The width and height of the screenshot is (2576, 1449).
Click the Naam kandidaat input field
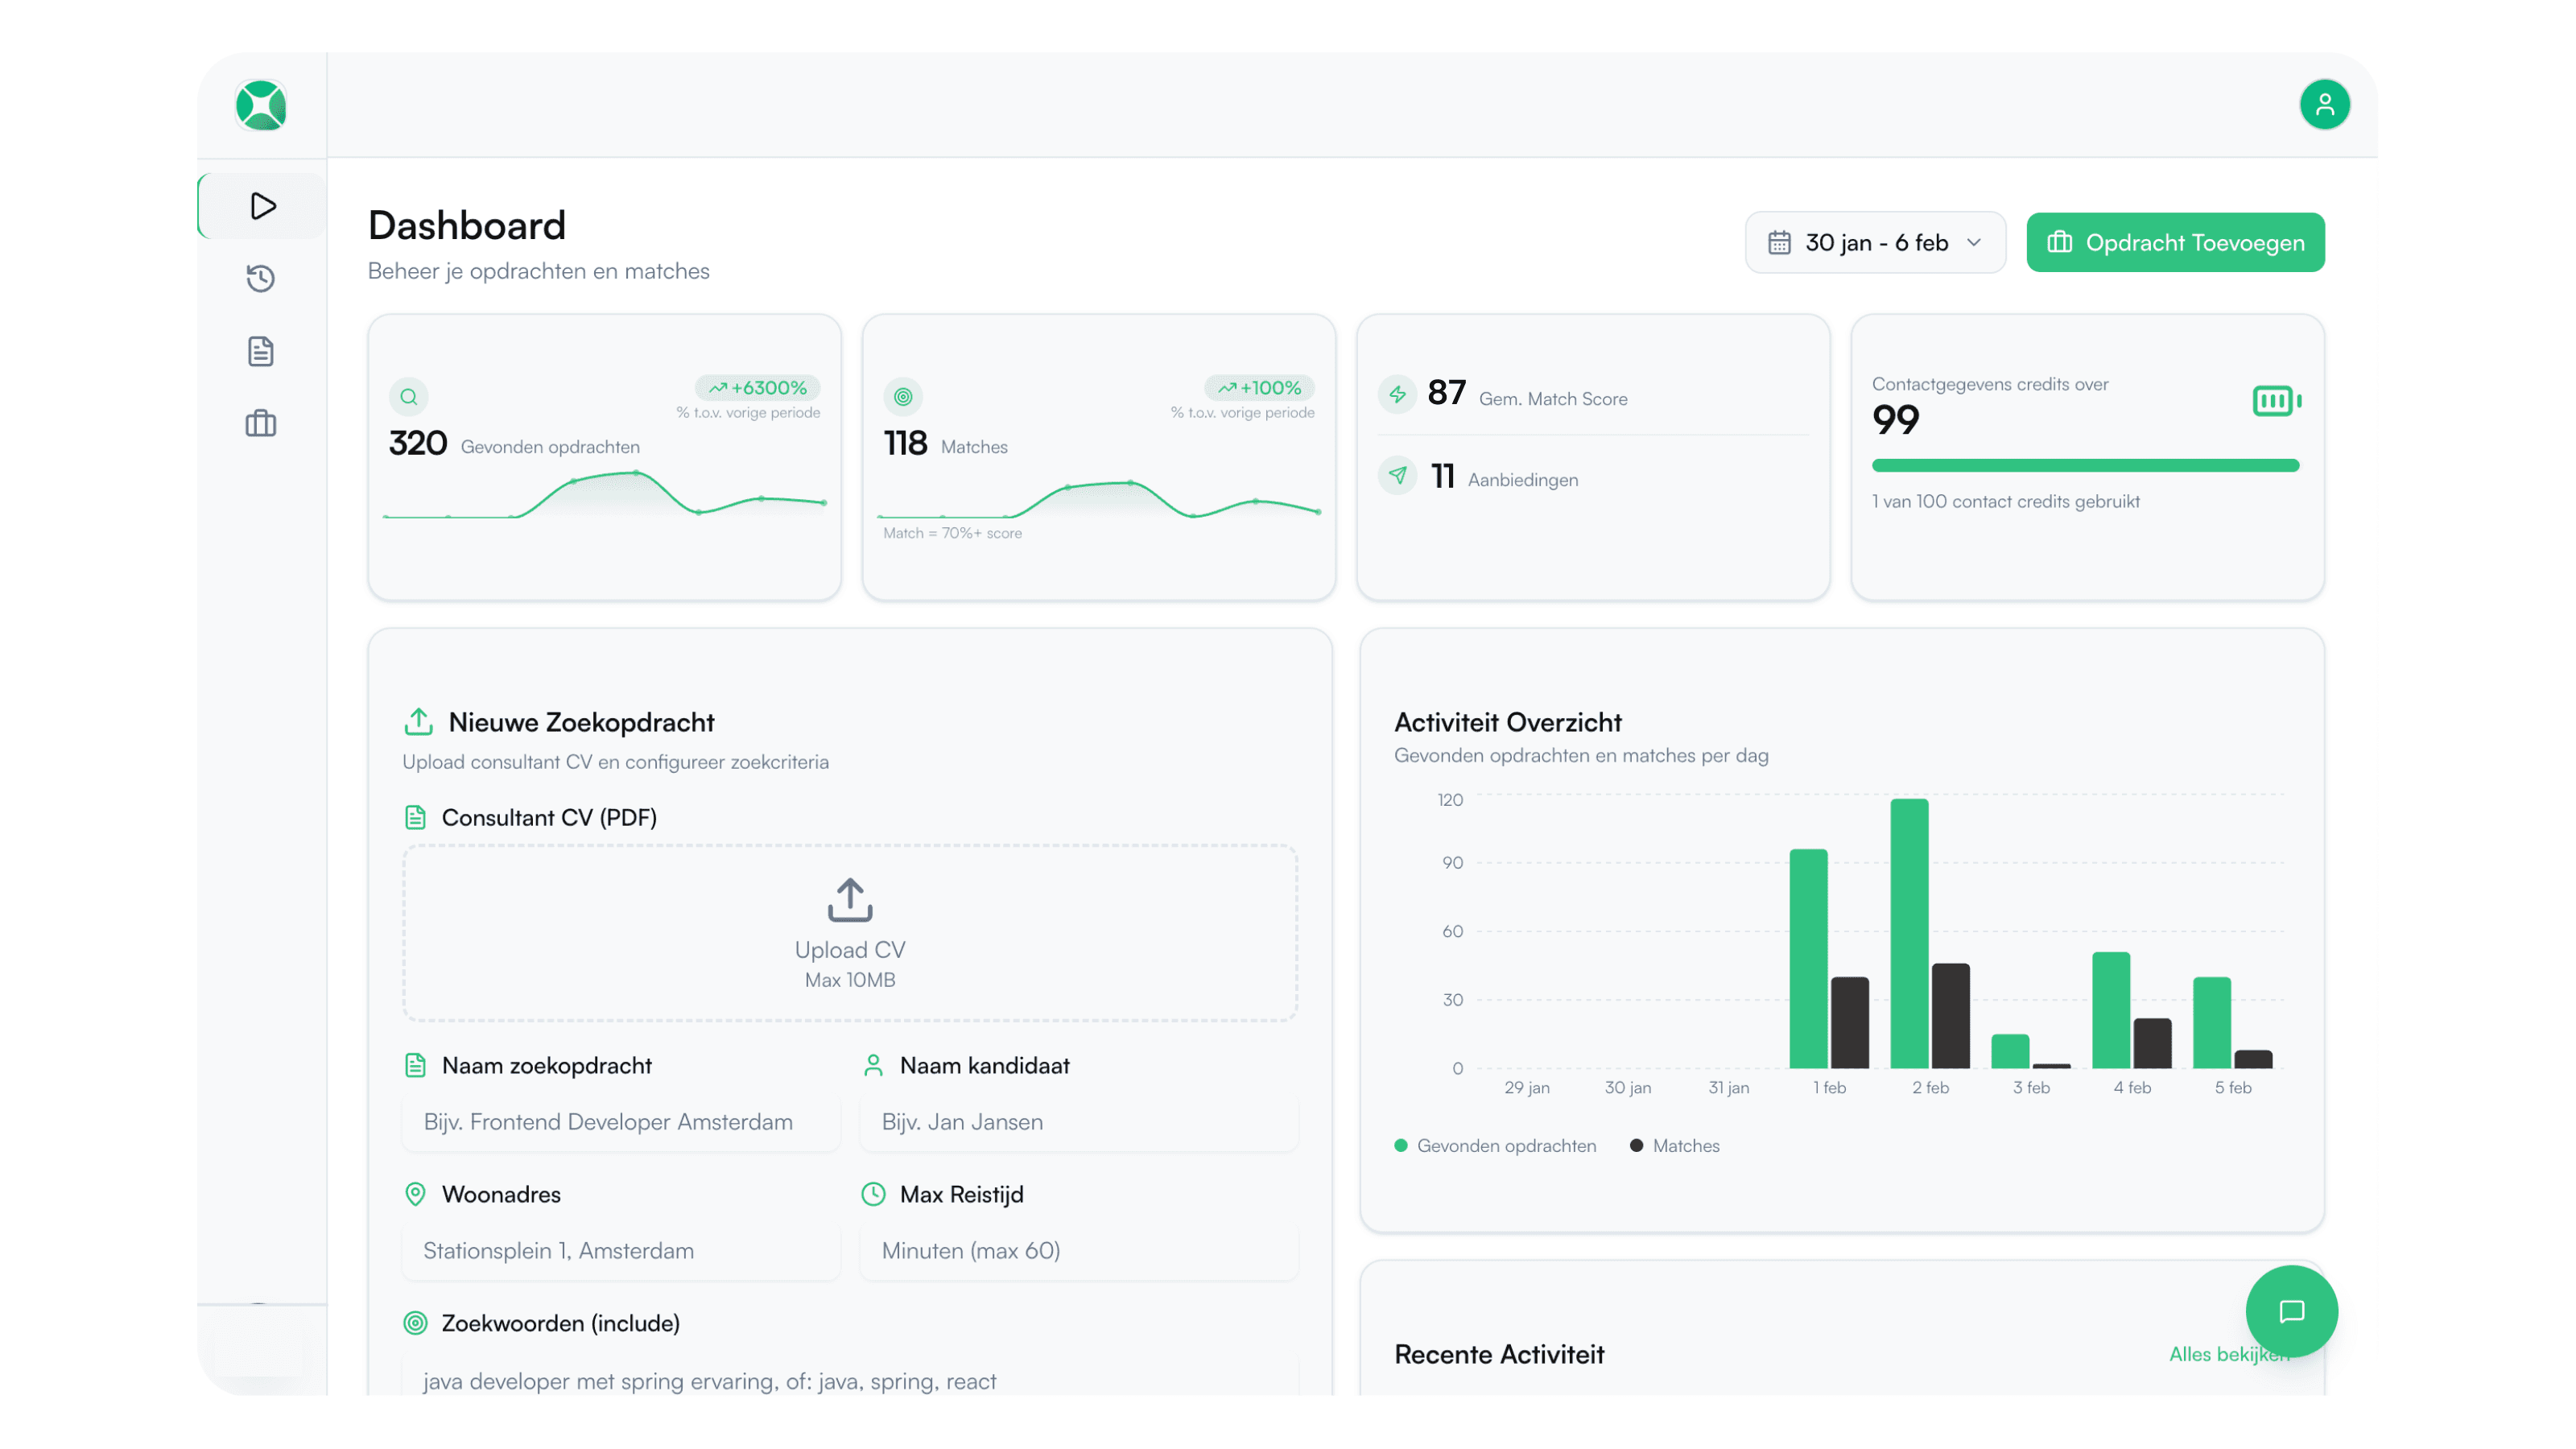click(x=1078, y=1121)
